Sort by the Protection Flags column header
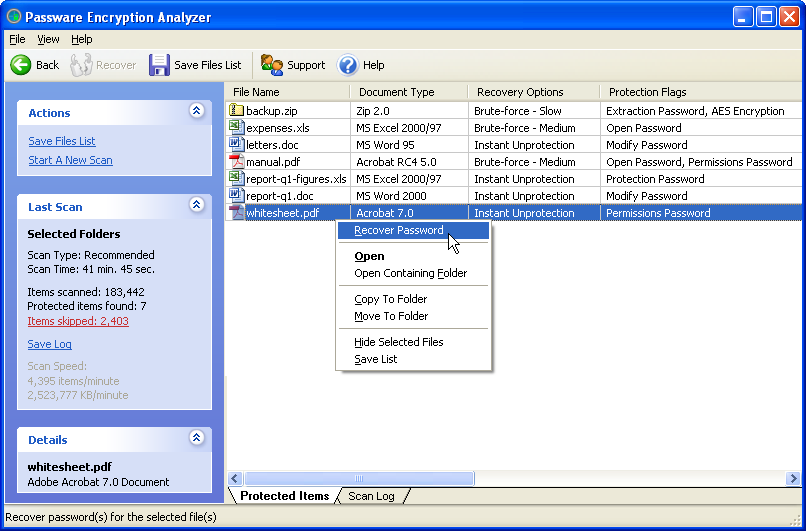806x531 pixels. [702, 92]
